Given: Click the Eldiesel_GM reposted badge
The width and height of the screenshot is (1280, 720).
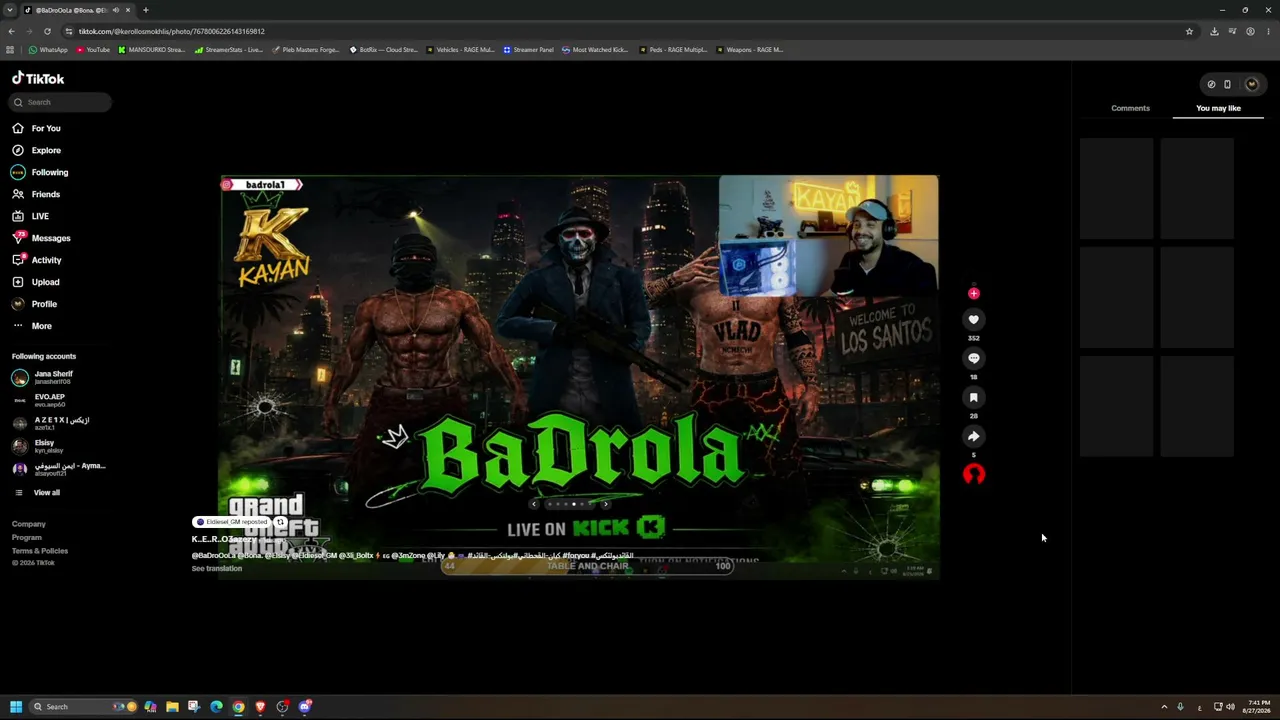Looking at the screenshot, I should click(x=232, y=522).
